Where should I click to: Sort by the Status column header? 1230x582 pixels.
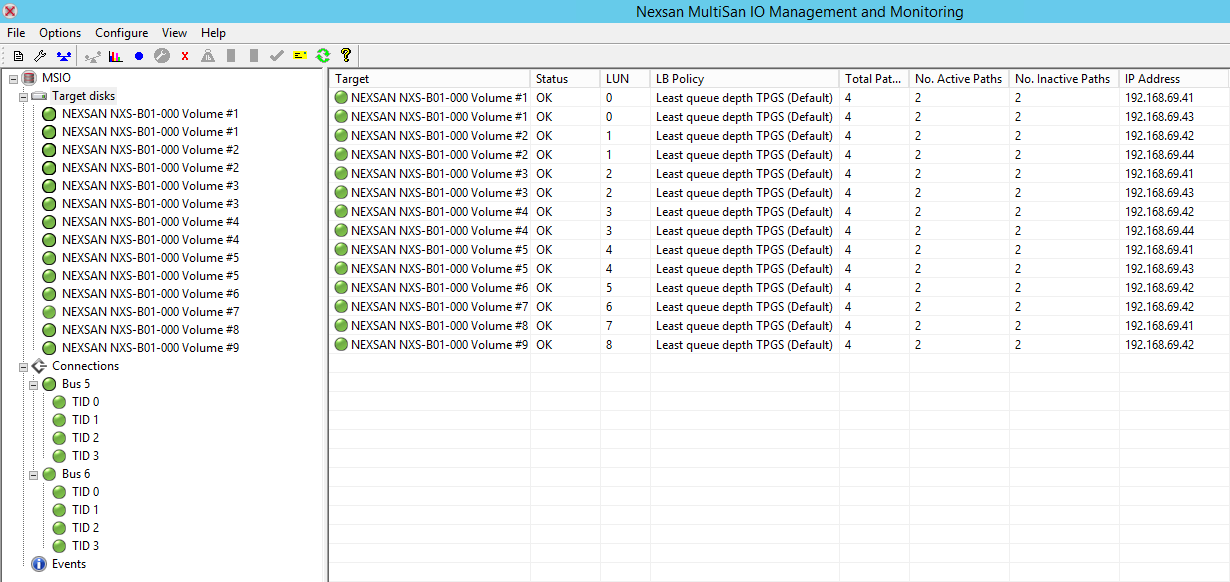point(565,79)
